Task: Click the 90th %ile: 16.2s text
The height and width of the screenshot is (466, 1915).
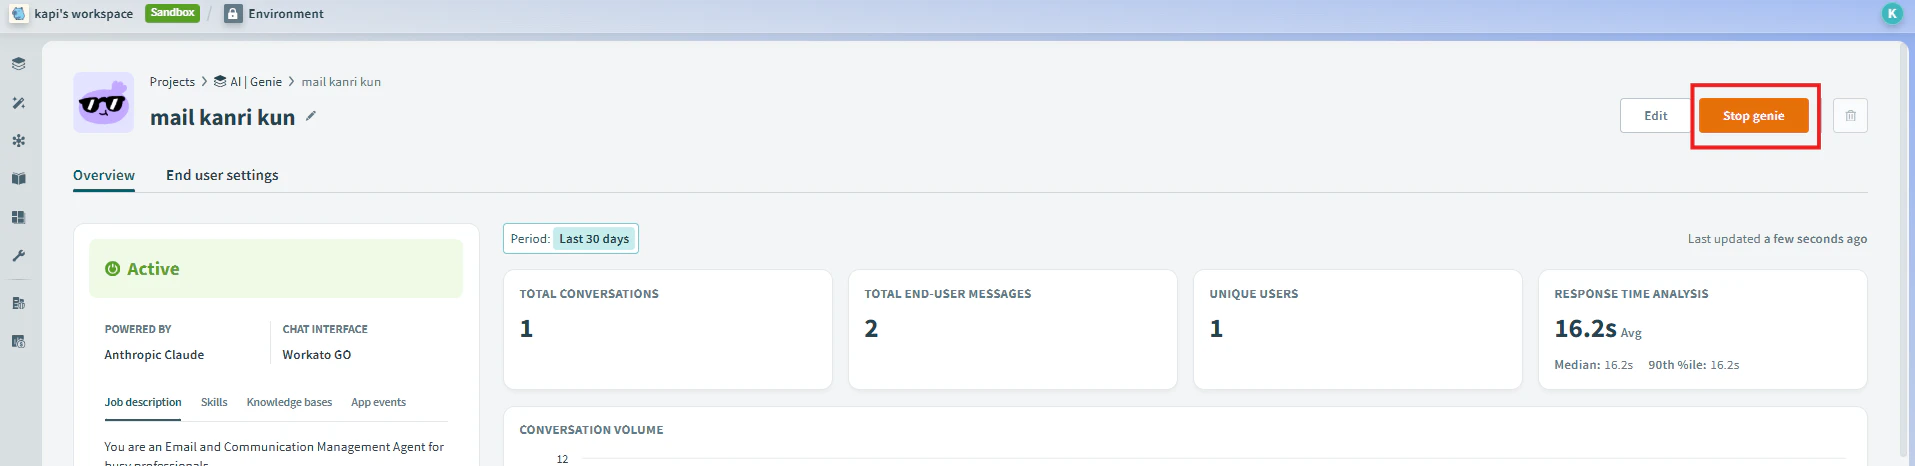Action: pos(1693,365)
